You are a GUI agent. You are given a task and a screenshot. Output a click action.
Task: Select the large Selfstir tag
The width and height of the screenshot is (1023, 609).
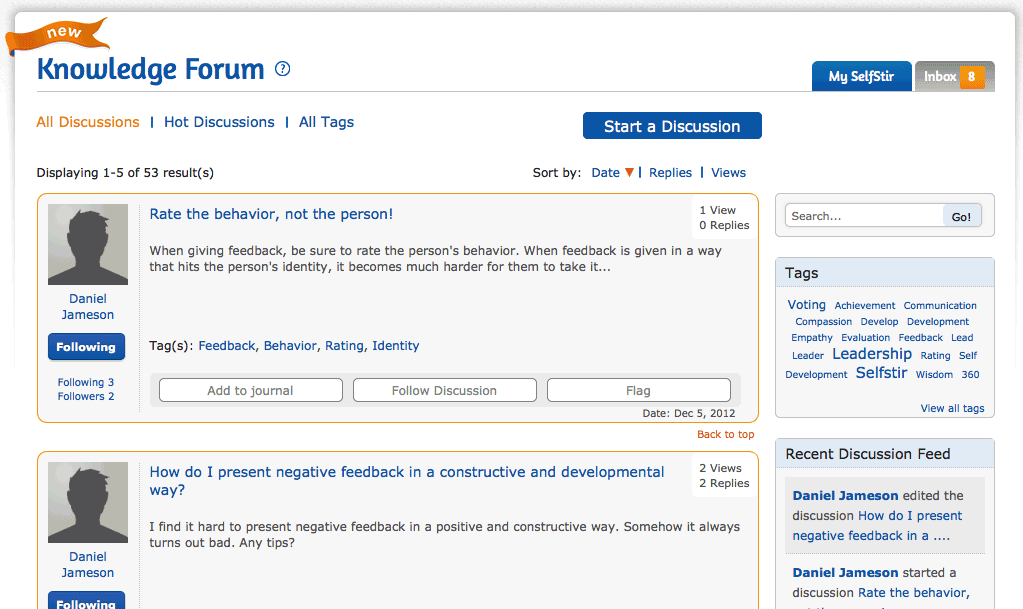(x=881, y=373)
